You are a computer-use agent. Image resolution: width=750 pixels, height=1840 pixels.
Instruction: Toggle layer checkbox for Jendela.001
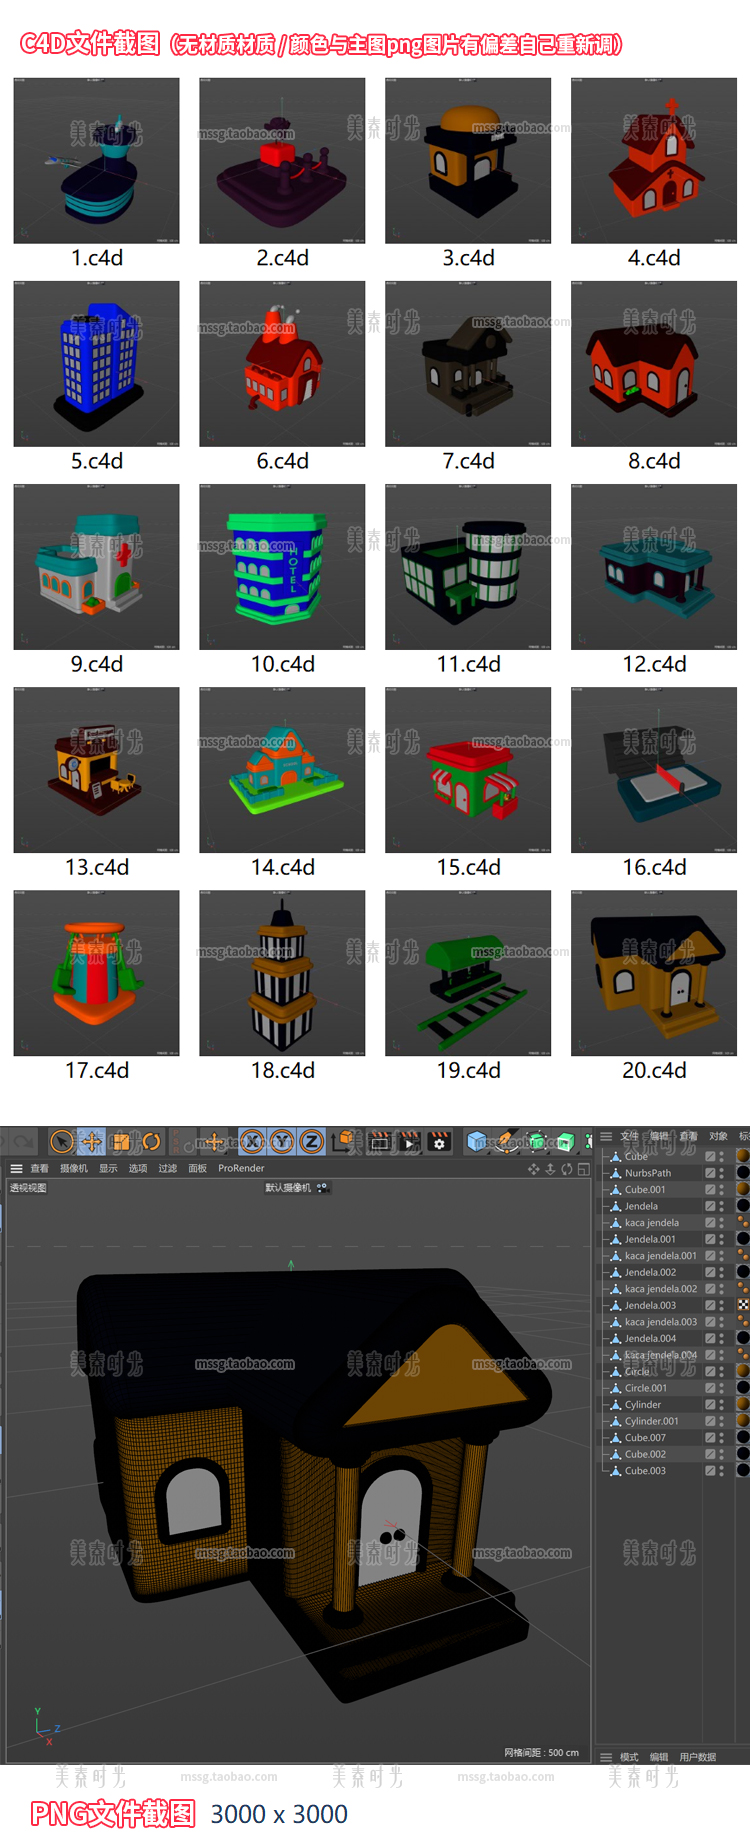(710, 1239)
